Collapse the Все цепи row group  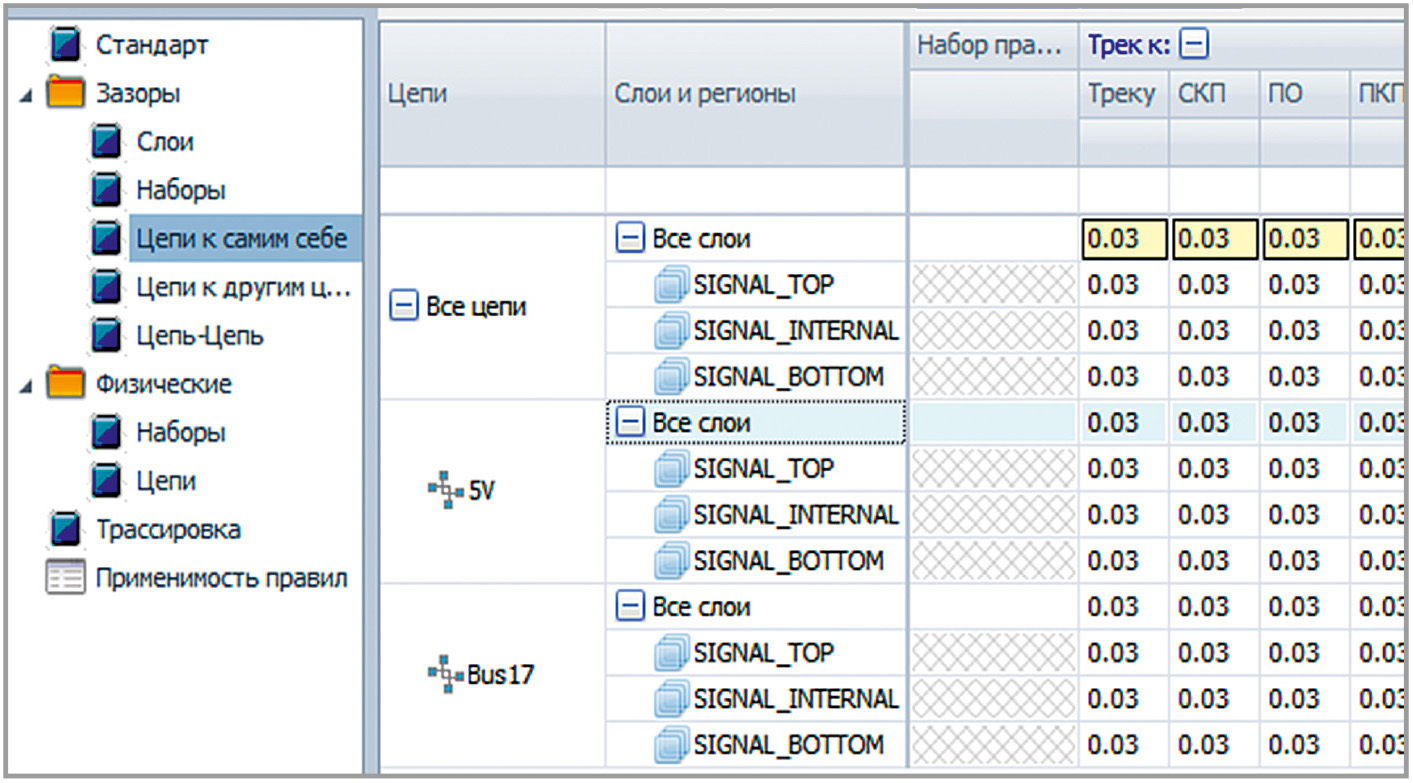pyautogui.click(x=403, y=308)
